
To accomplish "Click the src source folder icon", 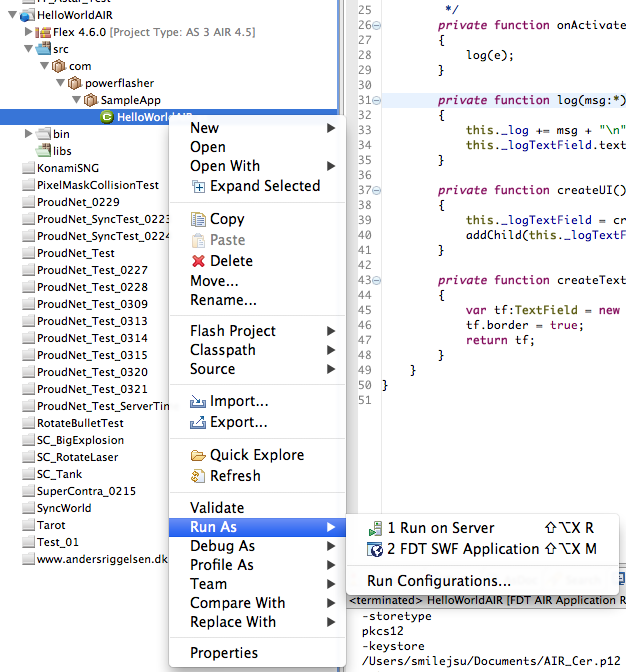I will [x=44, y=49].
